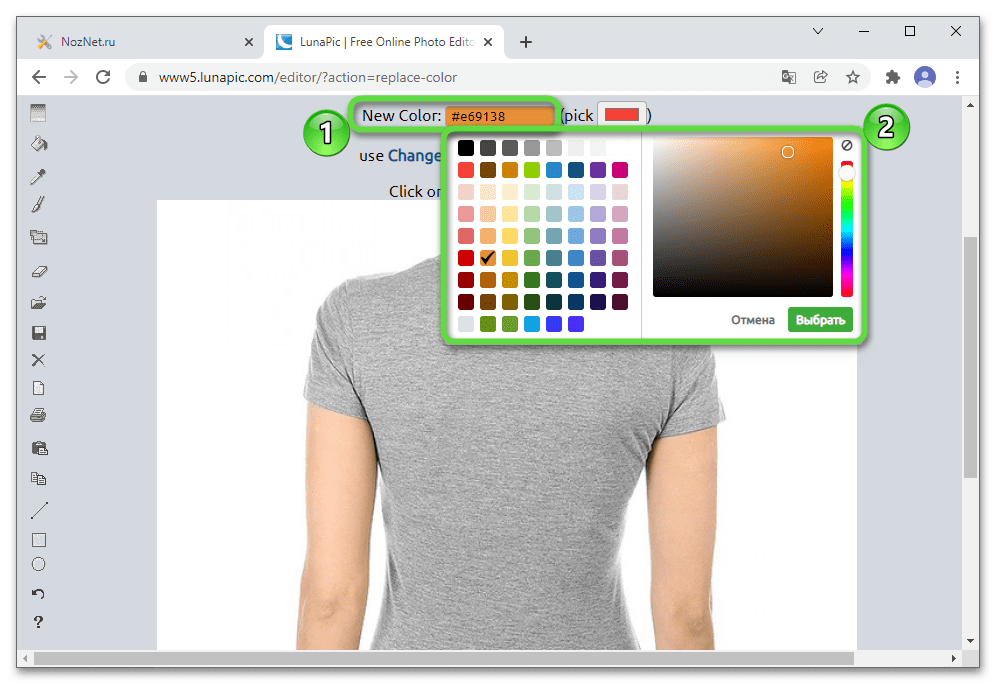Click the hue slider handle

pos(847,173)
